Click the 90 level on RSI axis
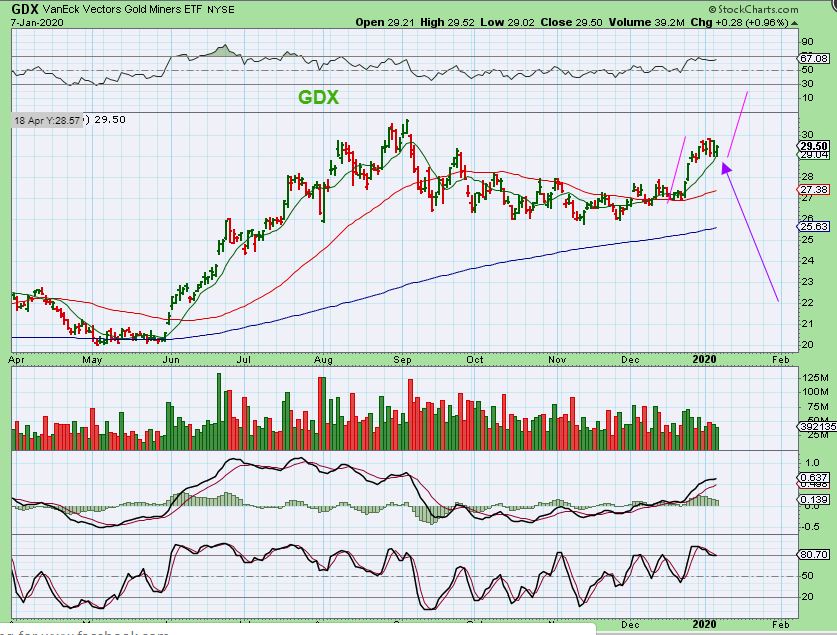This screenshot has height=635, width=837. [808, 42]
